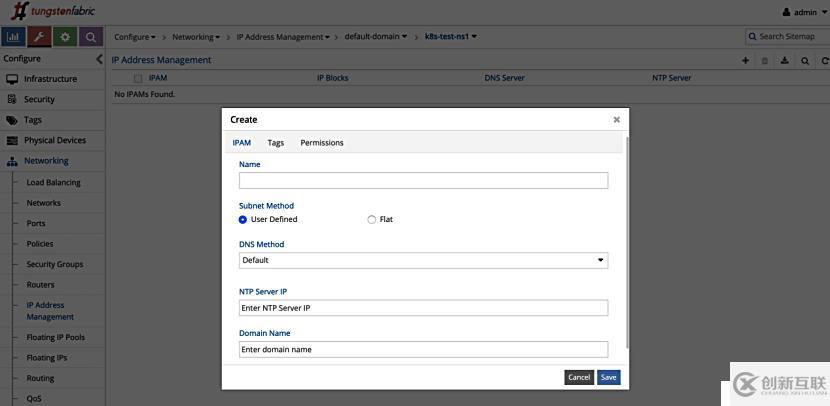Expand the k8s-test-ns1 project dropdown

point(450,37)
